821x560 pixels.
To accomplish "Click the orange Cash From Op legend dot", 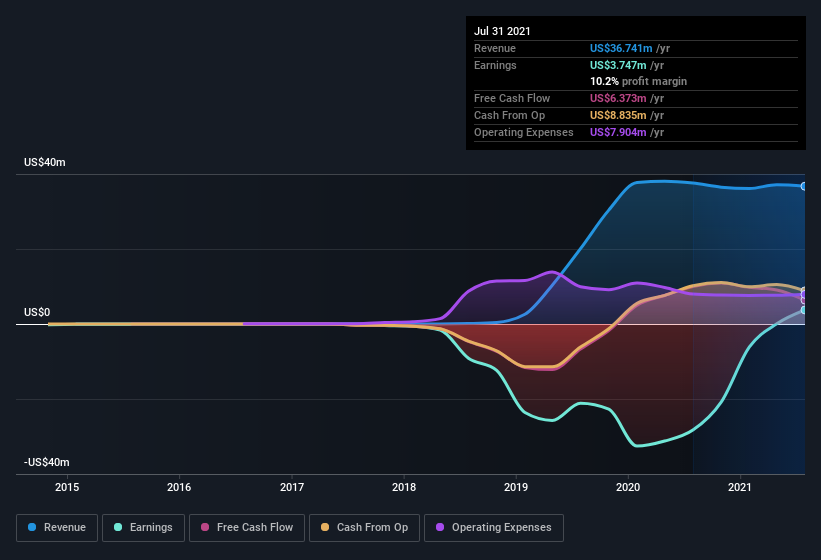I will tap(325, 527).
